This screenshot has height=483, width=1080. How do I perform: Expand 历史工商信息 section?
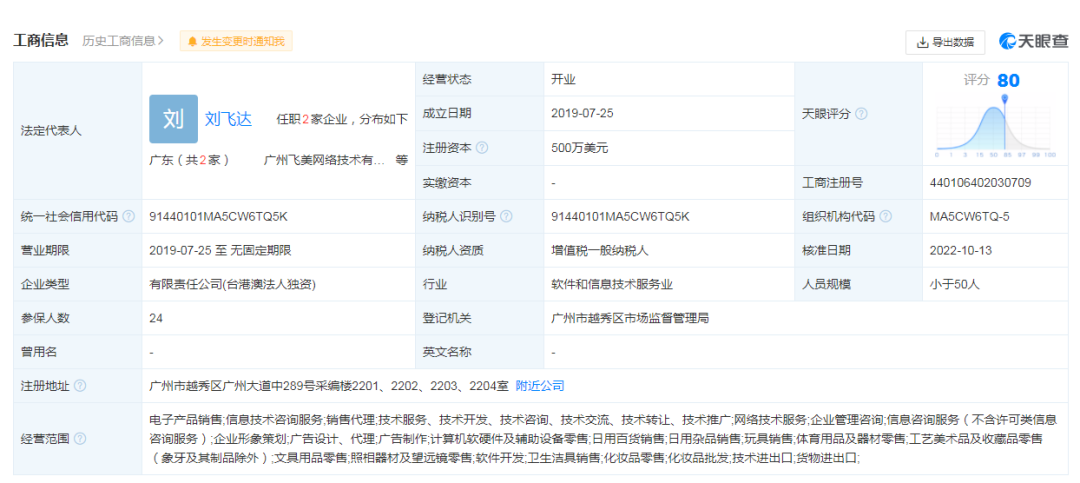point(123,41)
